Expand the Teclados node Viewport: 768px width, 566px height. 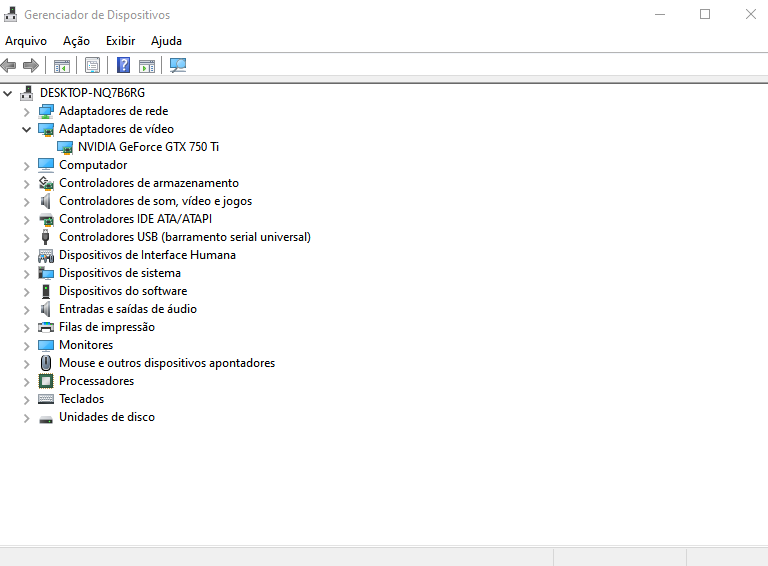pyautogui.click(x=26, y=400)
